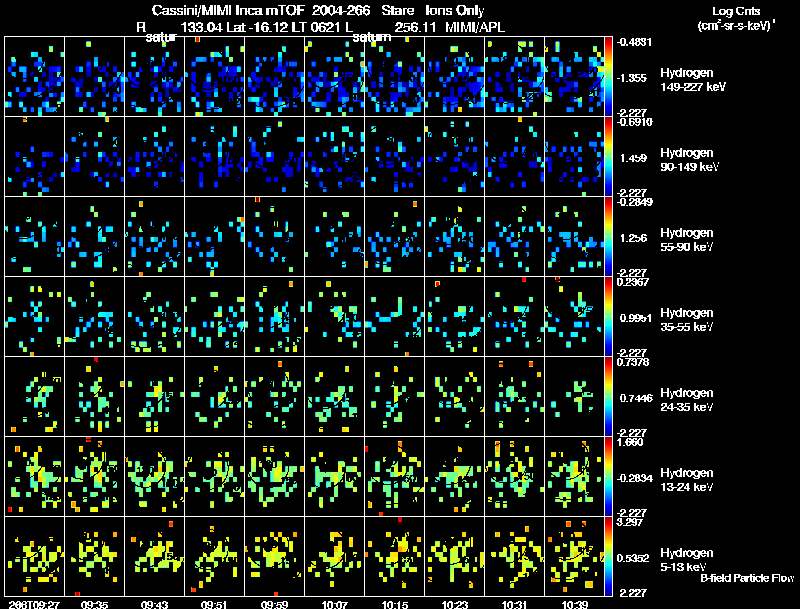Click the '(cm²-sr-s-keV)' units text
Viewport: 800px width, 609px height.
click(x=735, y=26)
